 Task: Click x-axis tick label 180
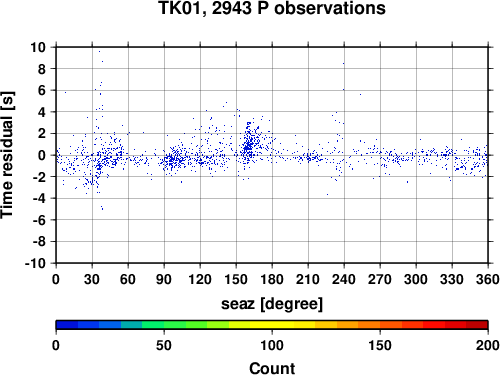click(272, 279)
